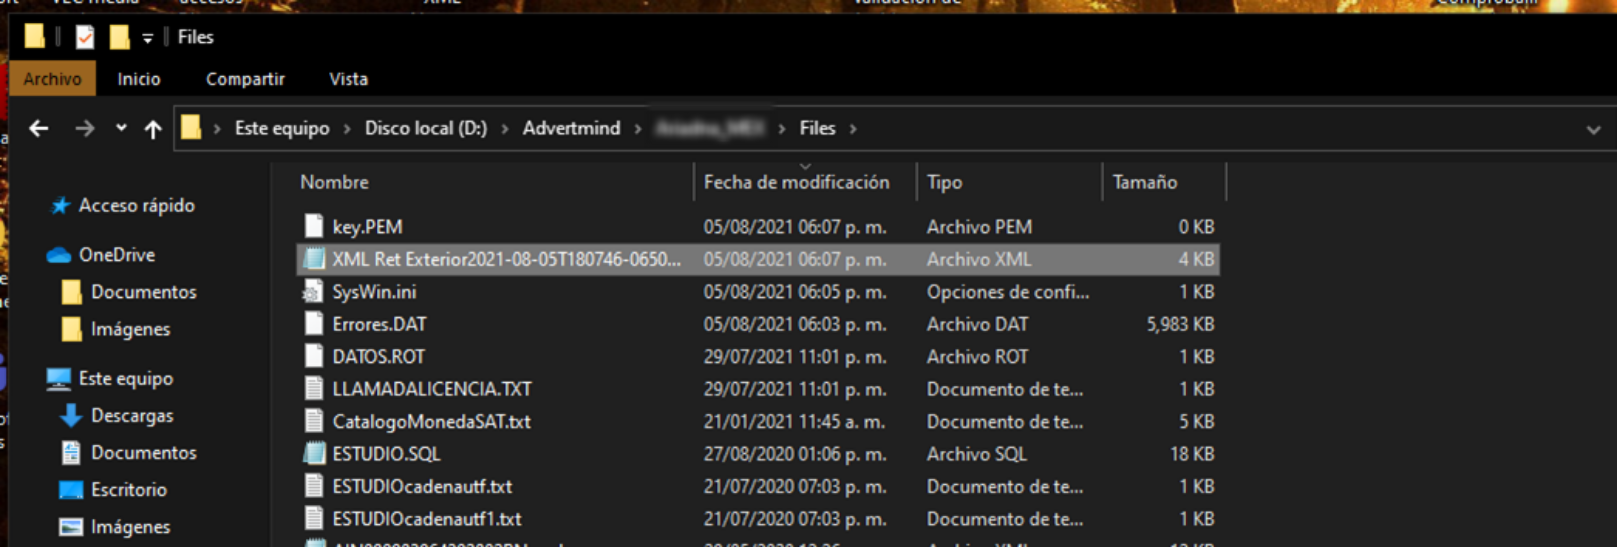Click the SysWin.ini gear file icon

[x=313, y=291]
